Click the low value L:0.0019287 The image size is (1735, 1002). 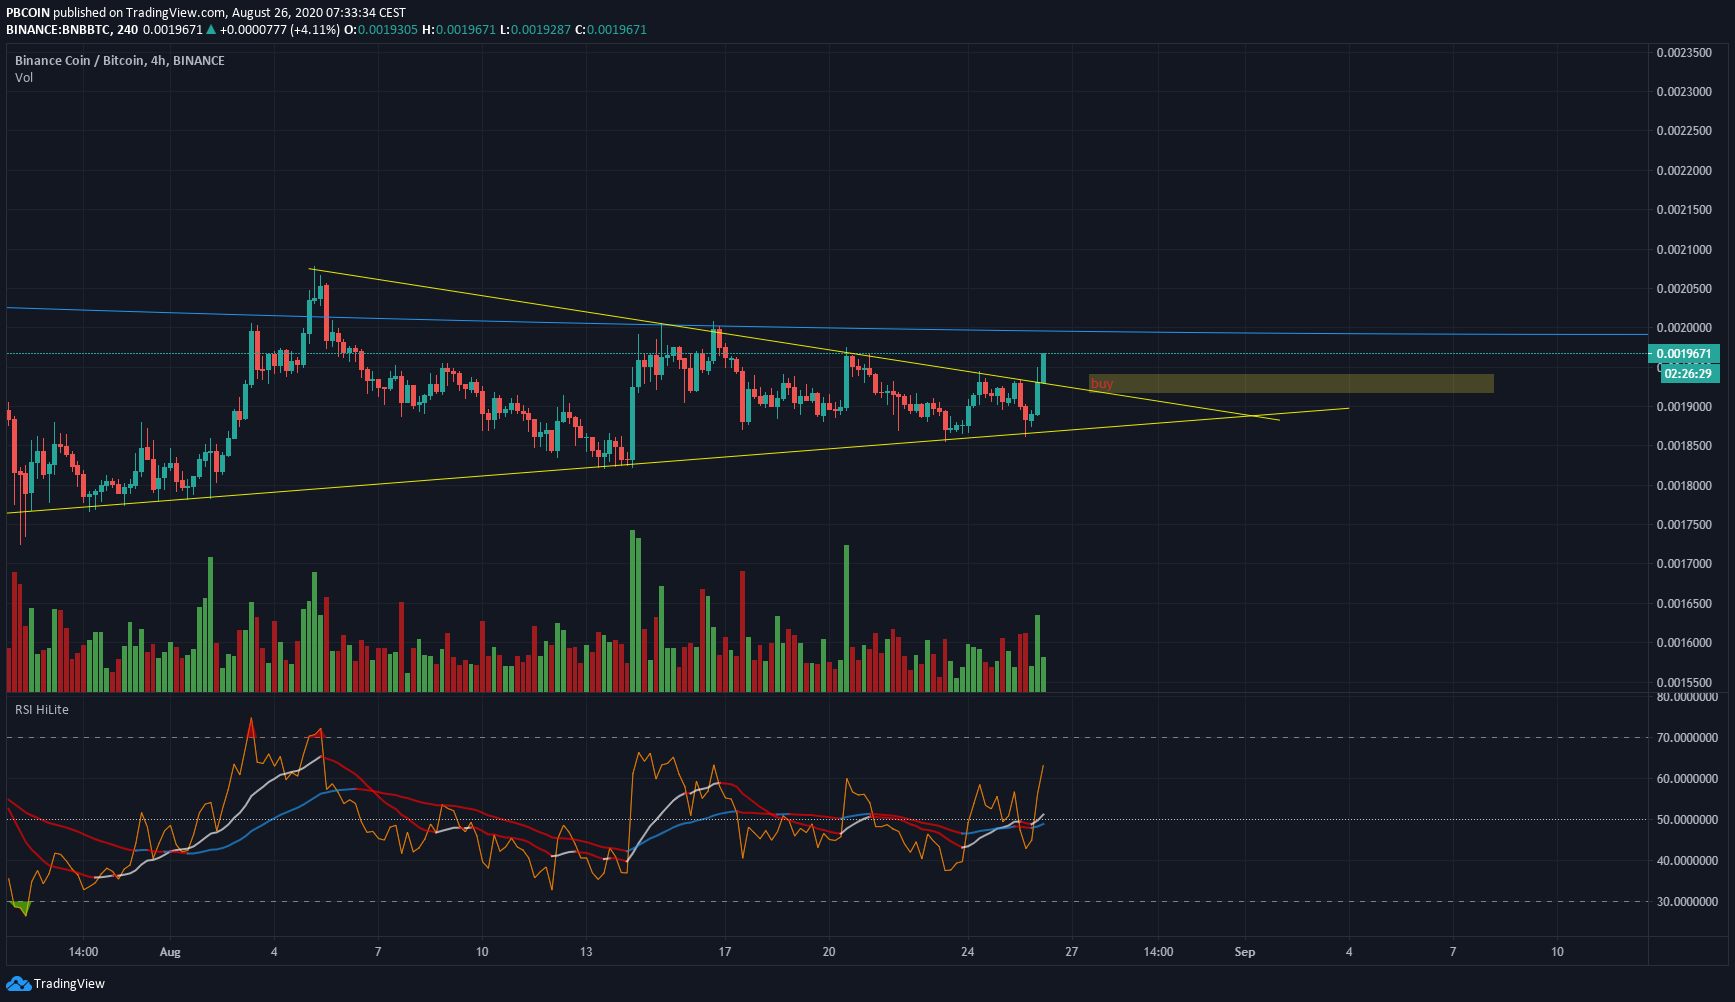[x=535, y=30]
